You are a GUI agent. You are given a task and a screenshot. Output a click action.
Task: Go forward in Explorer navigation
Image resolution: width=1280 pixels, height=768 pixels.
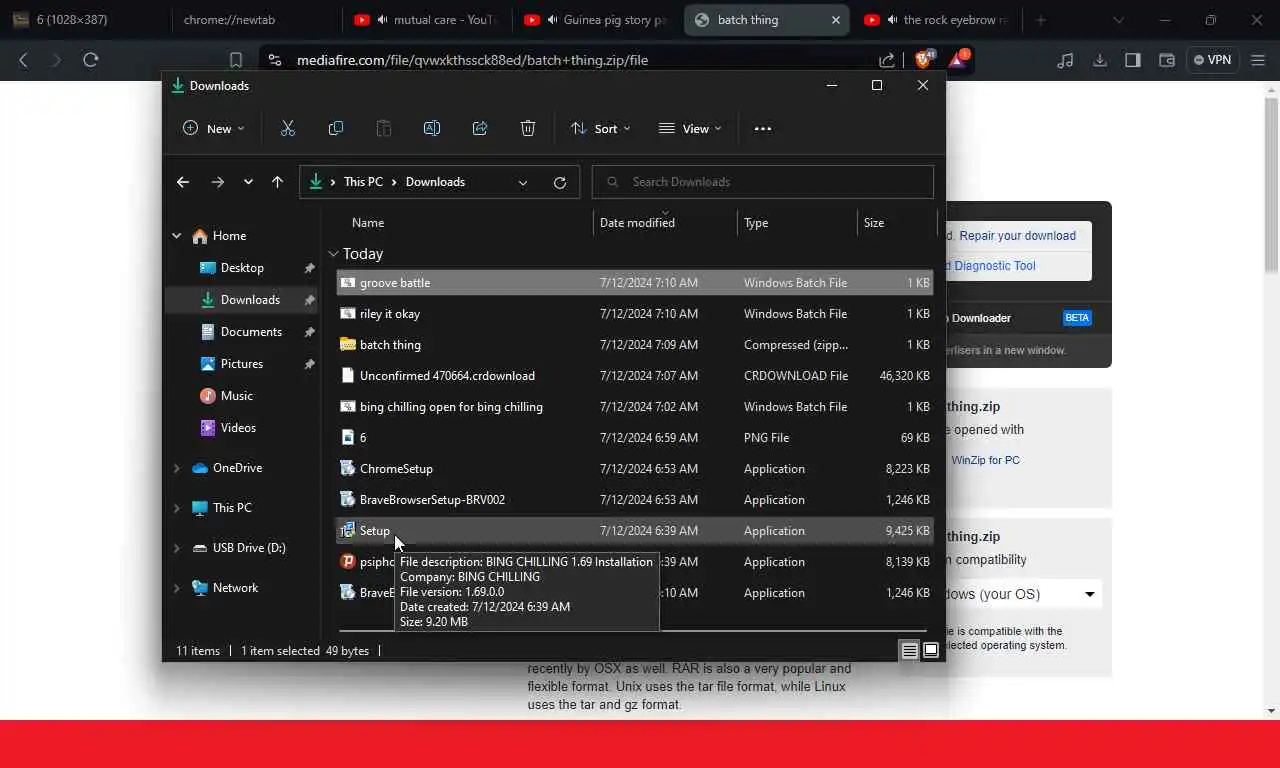tap(217, 182)
